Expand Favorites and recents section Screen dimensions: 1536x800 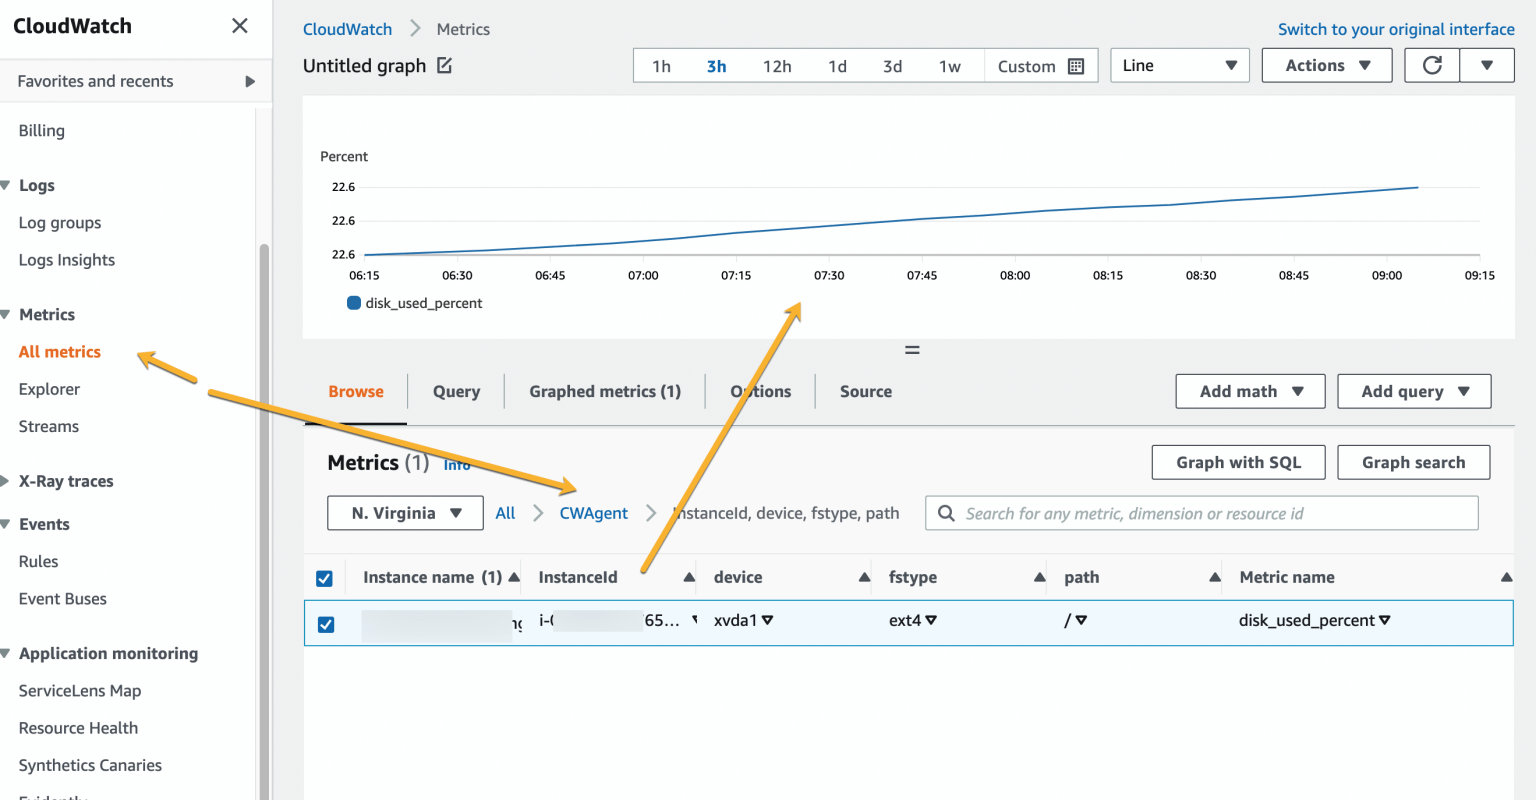point(250,82)
